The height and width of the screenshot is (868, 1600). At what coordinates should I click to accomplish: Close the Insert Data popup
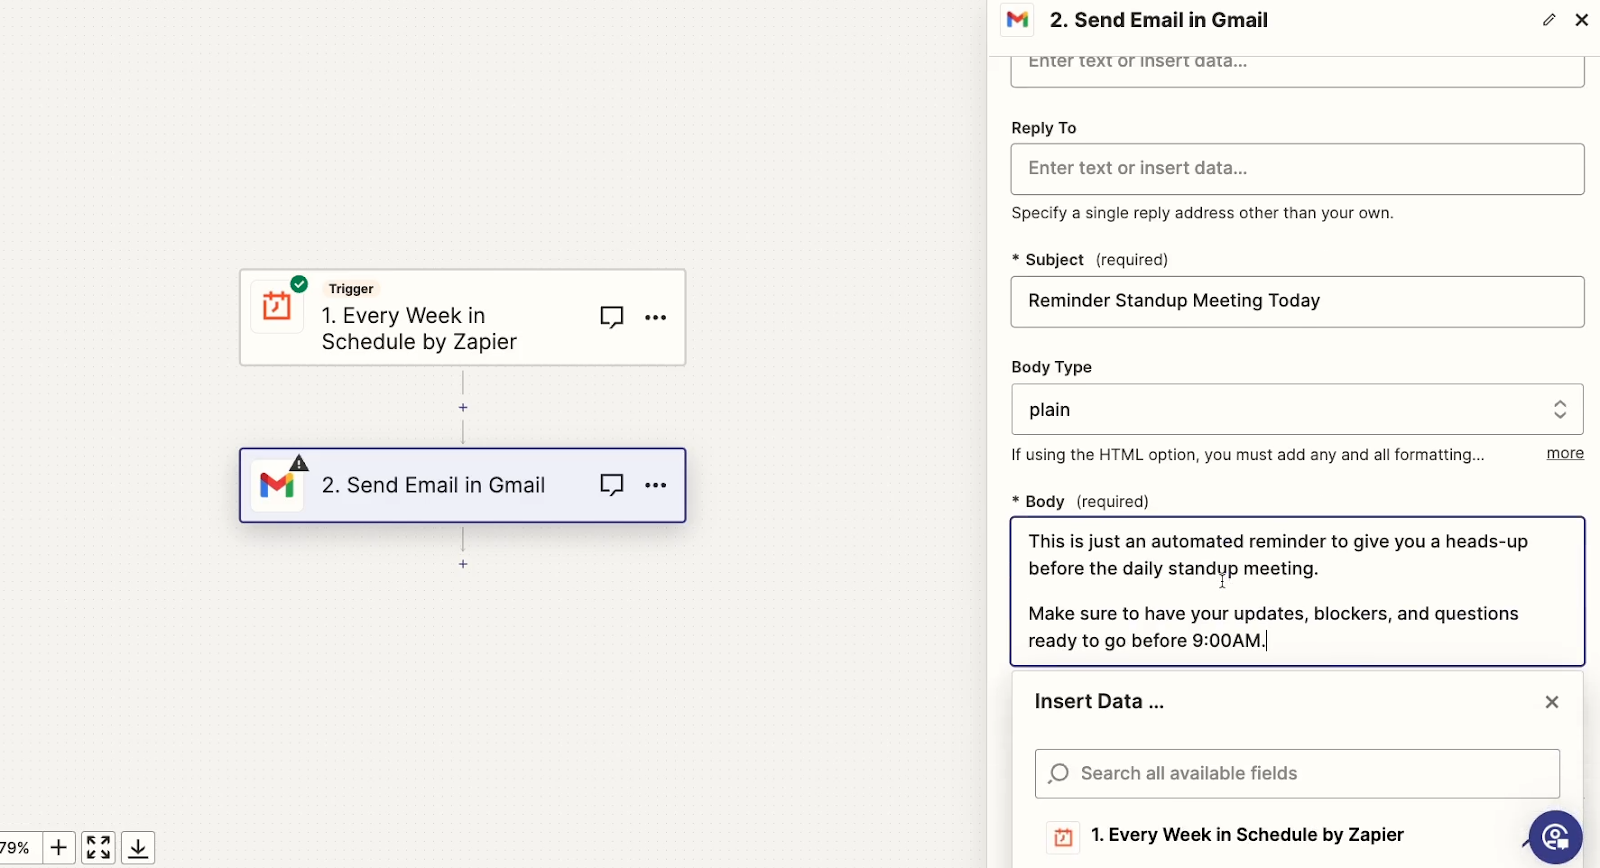[1552, 702]
